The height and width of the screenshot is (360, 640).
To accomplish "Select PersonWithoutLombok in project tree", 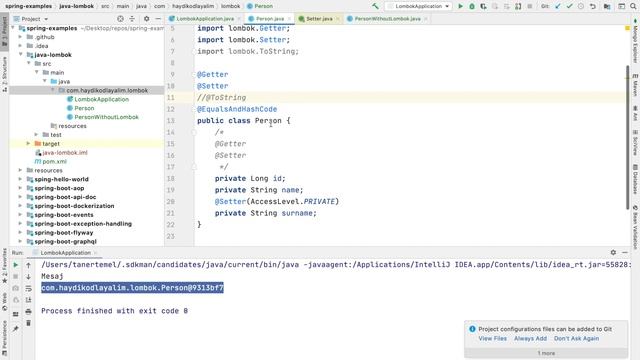I will (x=106, y=117).
